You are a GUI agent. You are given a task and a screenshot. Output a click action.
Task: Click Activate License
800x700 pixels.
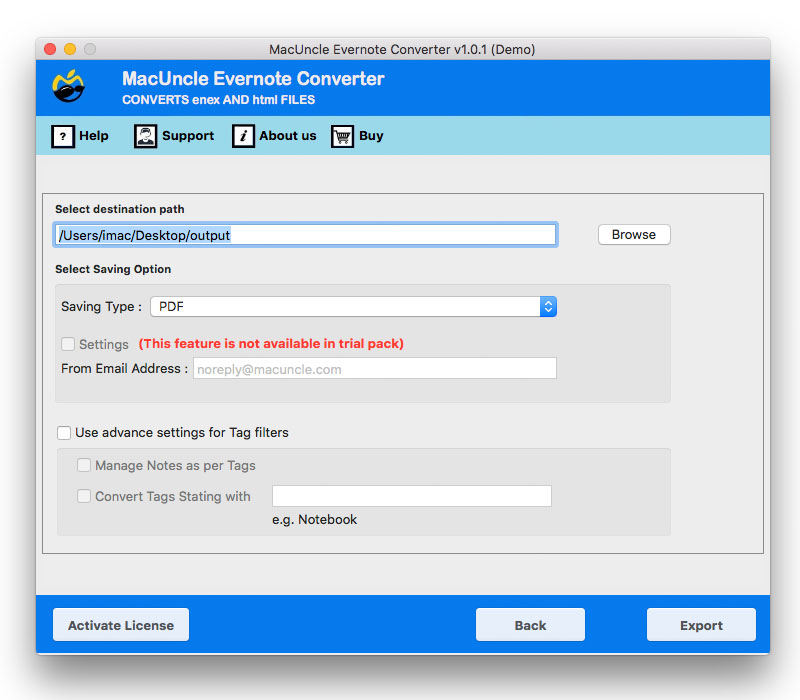120,624
